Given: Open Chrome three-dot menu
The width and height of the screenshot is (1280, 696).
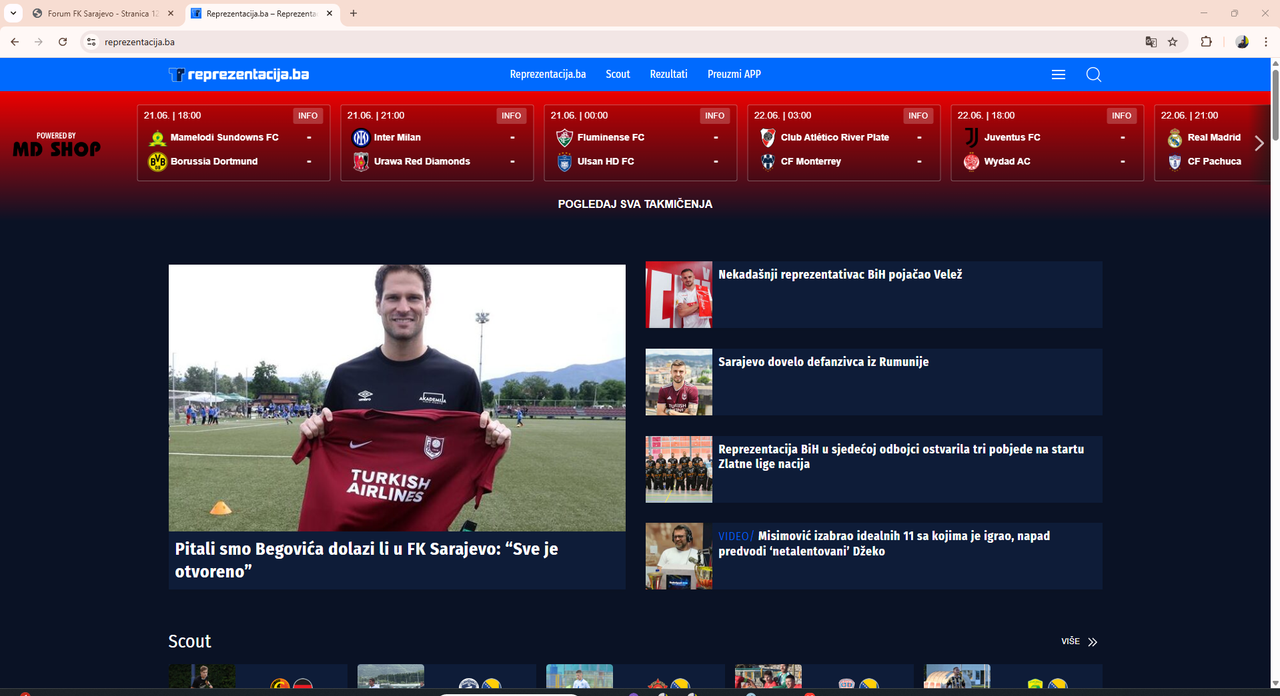Looking at the screenshot, I should [1265, 42].
